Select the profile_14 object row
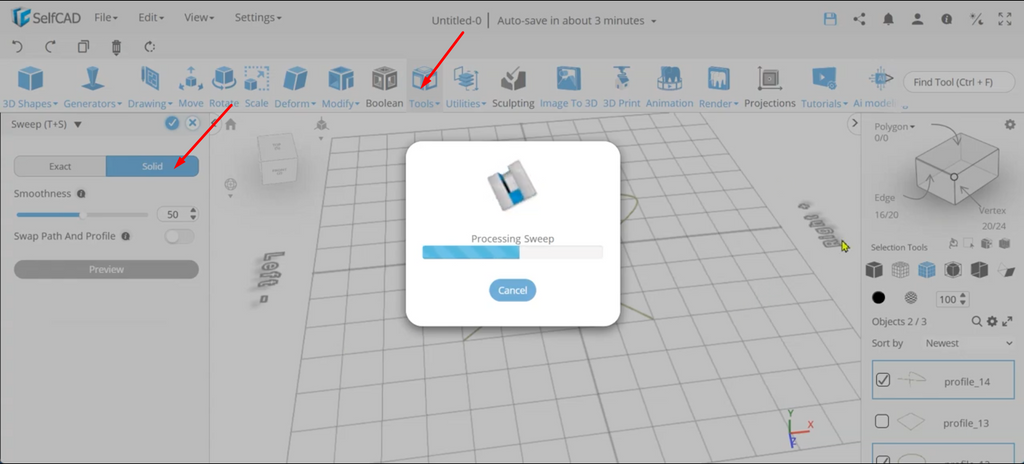 pyautogui.click(x=943, y=380)
